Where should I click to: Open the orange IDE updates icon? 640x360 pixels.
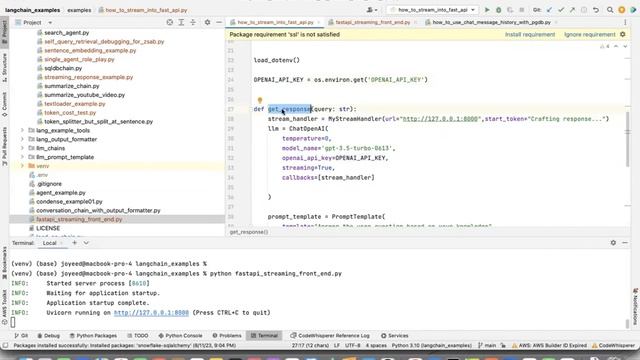(x=622, y=10)
